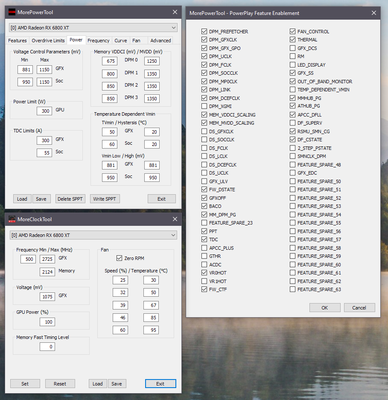Screen dimensions: 388x400
Task: Open the Frequency tab
Action: click(x=98, y=41)
